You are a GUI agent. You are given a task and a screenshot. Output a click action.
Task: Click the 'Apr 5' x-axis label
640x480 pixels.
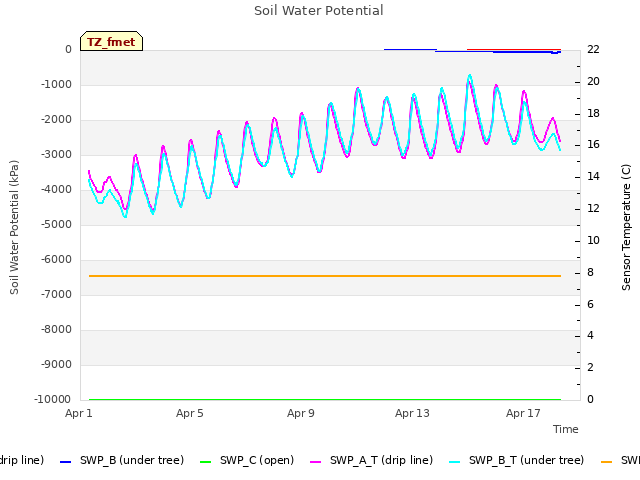190,413
